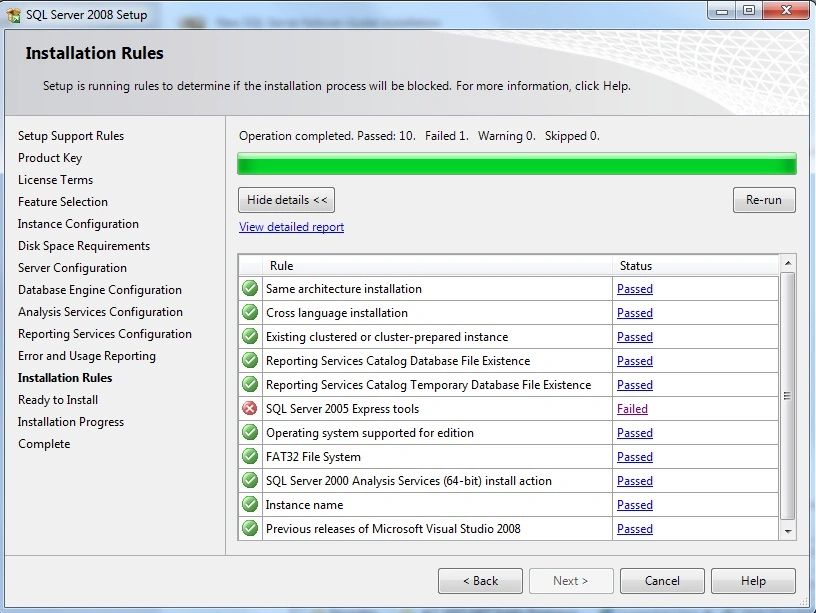This screenshot has width=816, height=613.
Task: Go to previous page with Back button
Action: (480, 581)
